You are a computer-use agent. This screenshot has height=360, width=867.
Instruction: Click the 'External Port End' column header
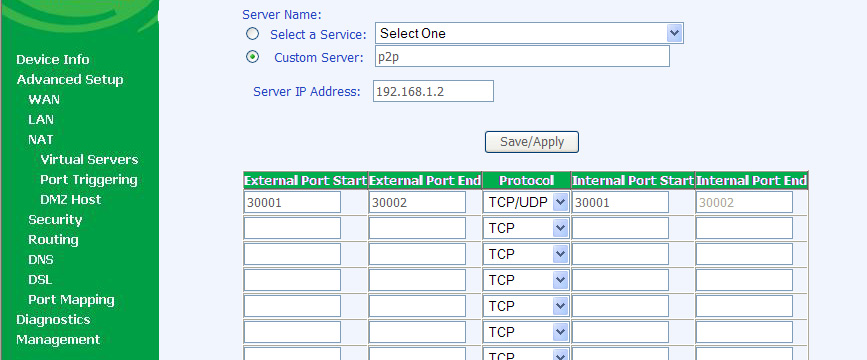424,180
